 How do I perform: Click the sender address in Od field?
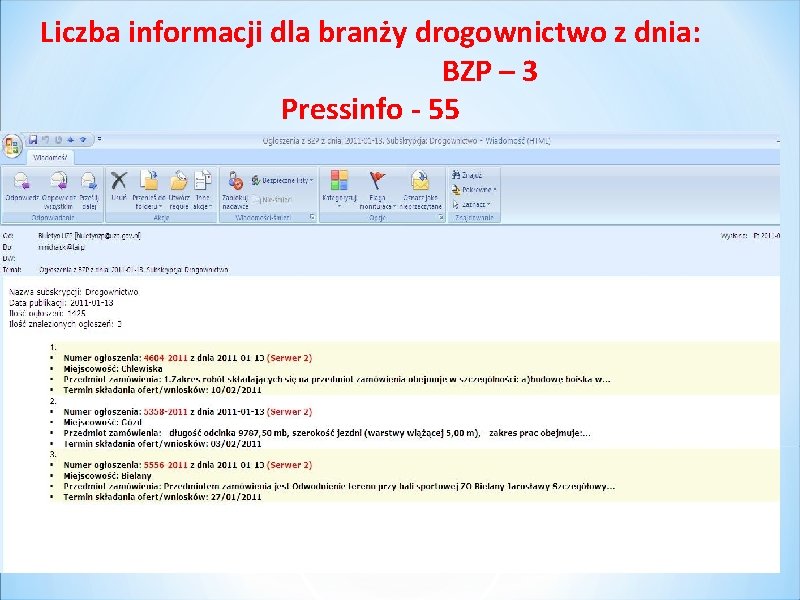(x=89, y=235)
